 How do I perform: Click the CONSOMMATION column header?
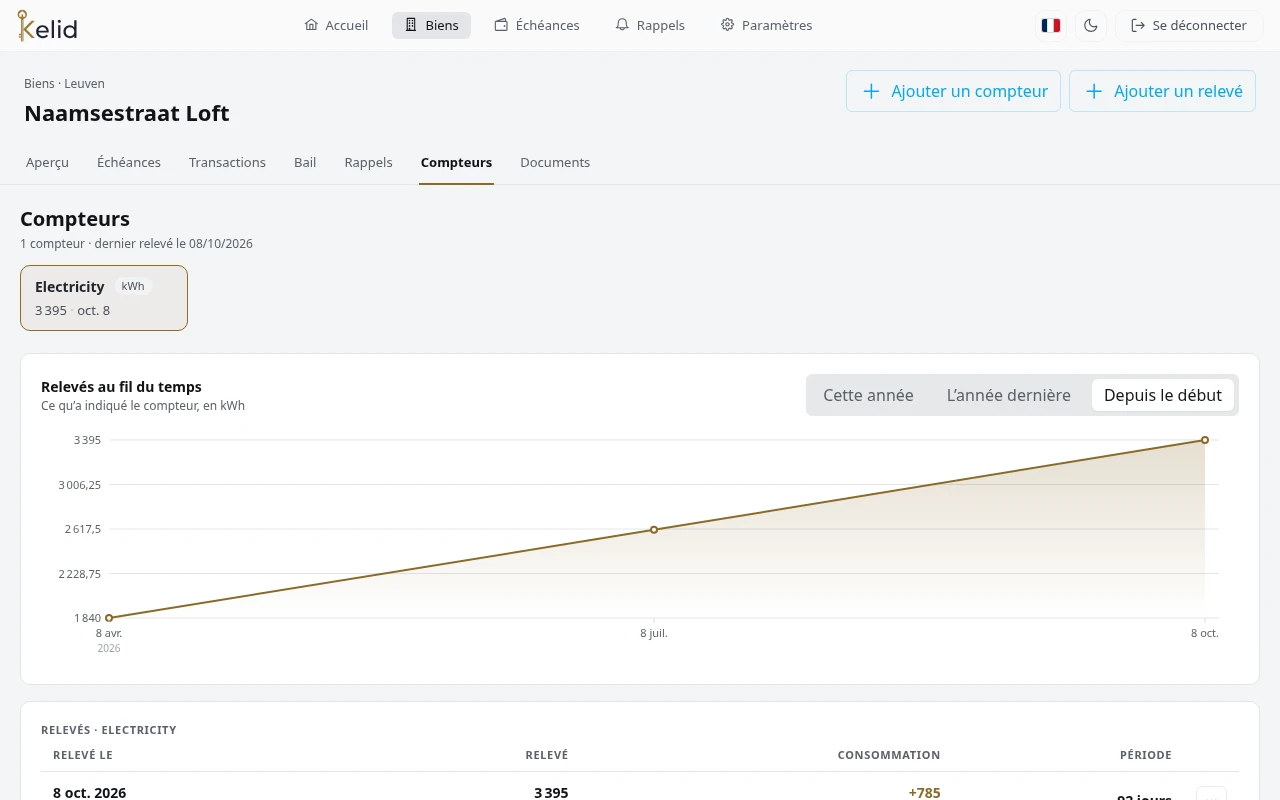889,755
